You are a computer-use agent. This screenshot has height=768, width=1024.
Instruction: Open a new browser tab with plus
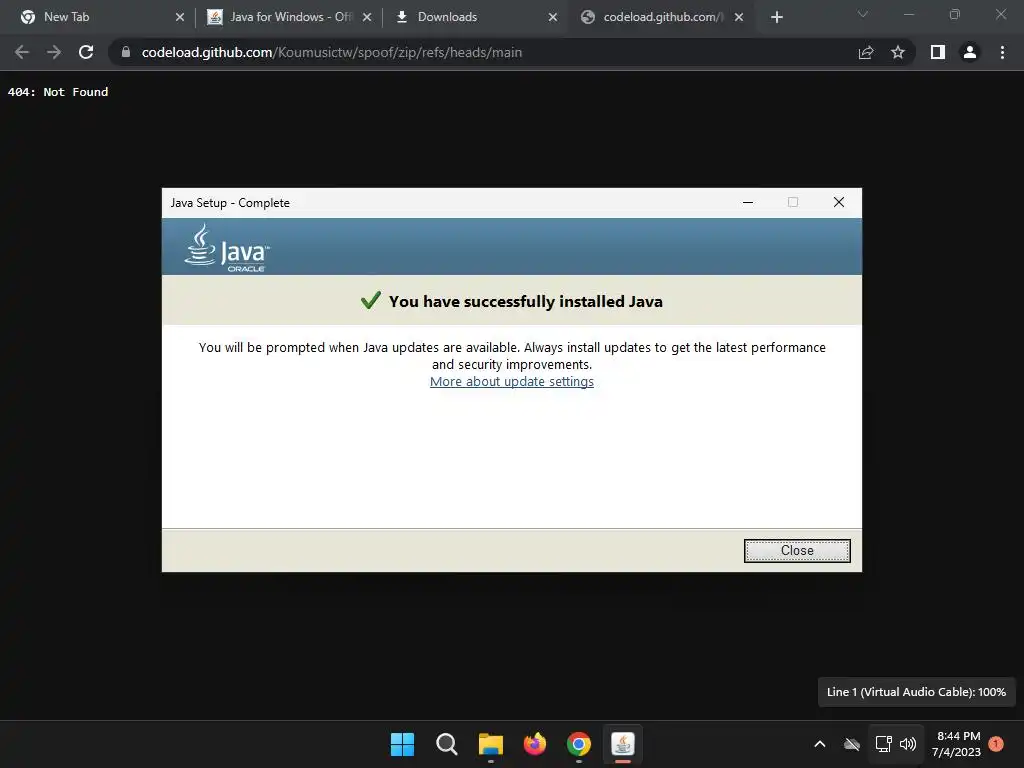[x=776, y=17]
